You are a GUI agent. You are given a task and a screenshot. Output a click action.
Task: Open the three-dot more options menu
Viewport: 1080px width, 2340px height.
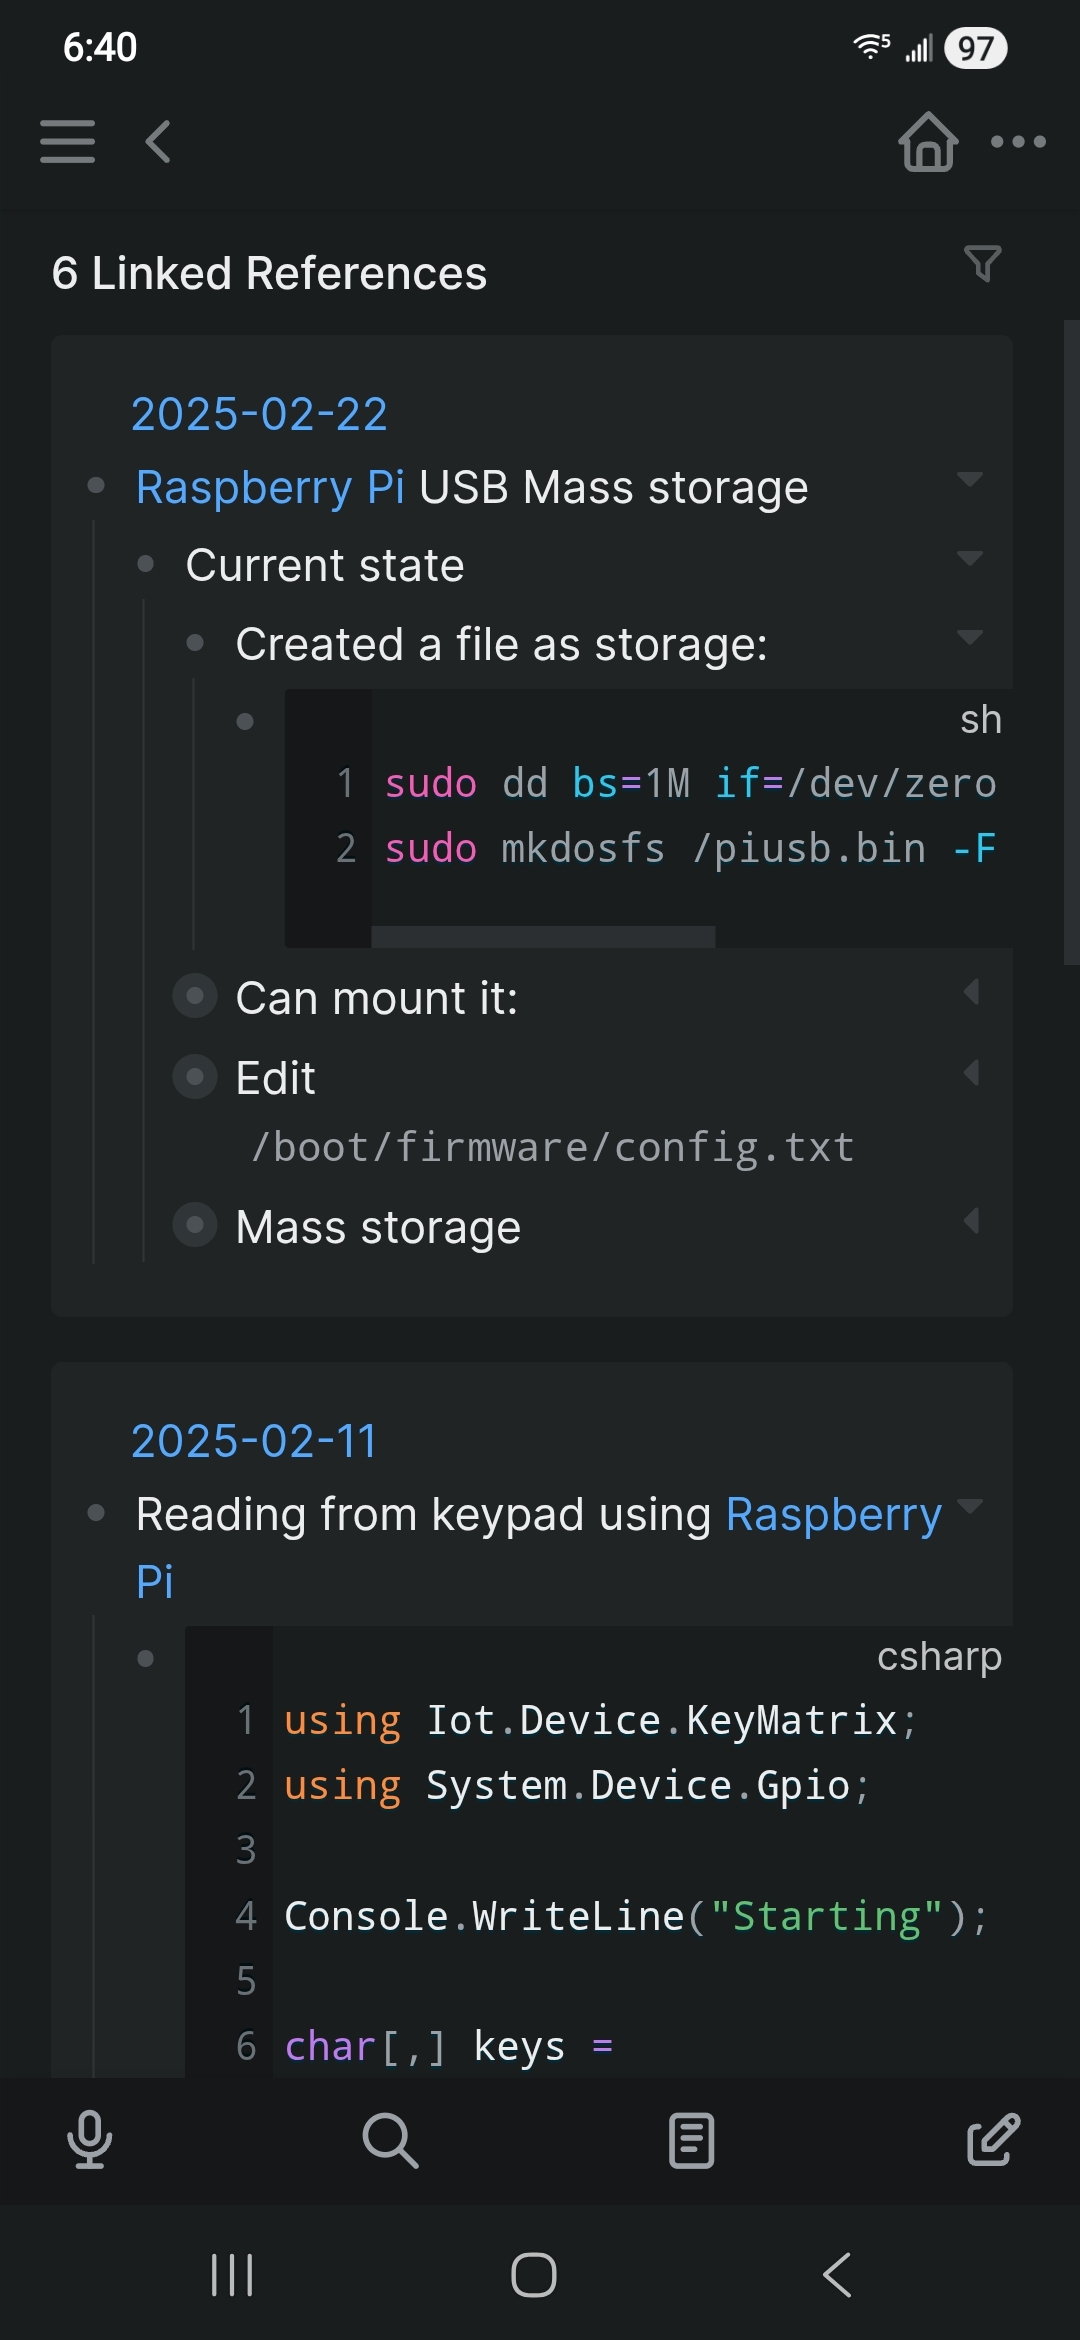[1018, 142]
